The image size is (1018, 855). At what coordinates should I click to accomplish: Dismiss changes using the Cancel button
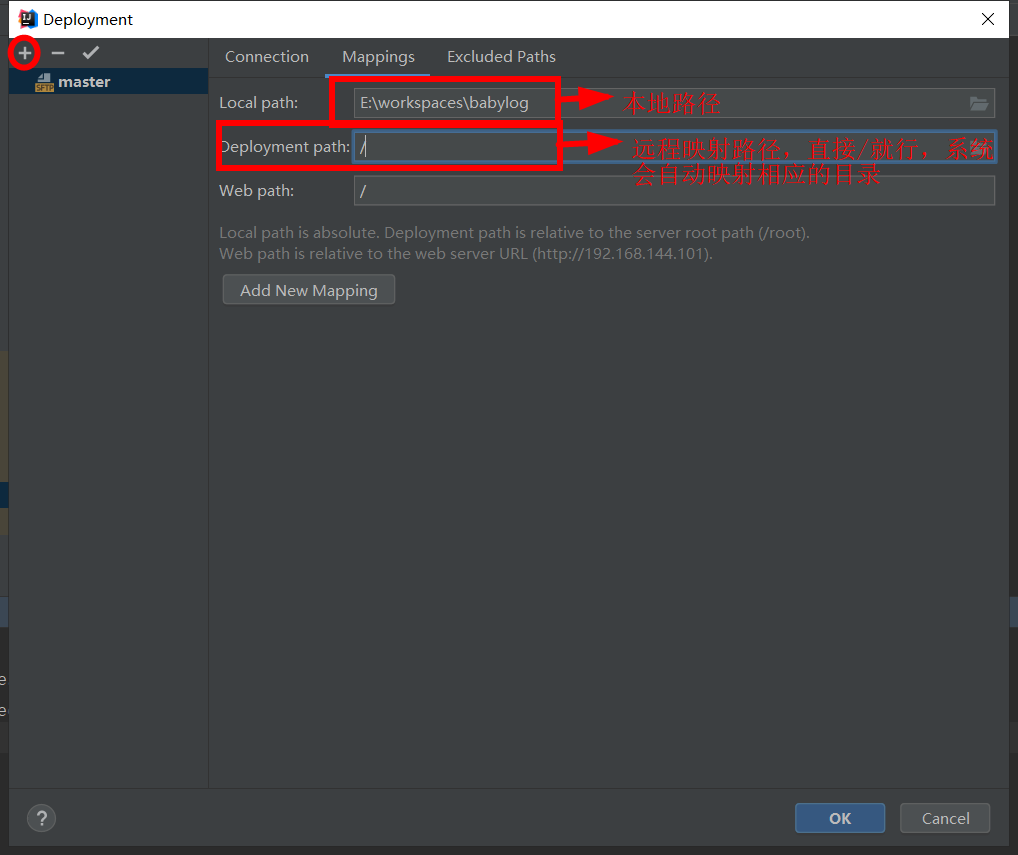pyautogui.click(x=944, y=818)
